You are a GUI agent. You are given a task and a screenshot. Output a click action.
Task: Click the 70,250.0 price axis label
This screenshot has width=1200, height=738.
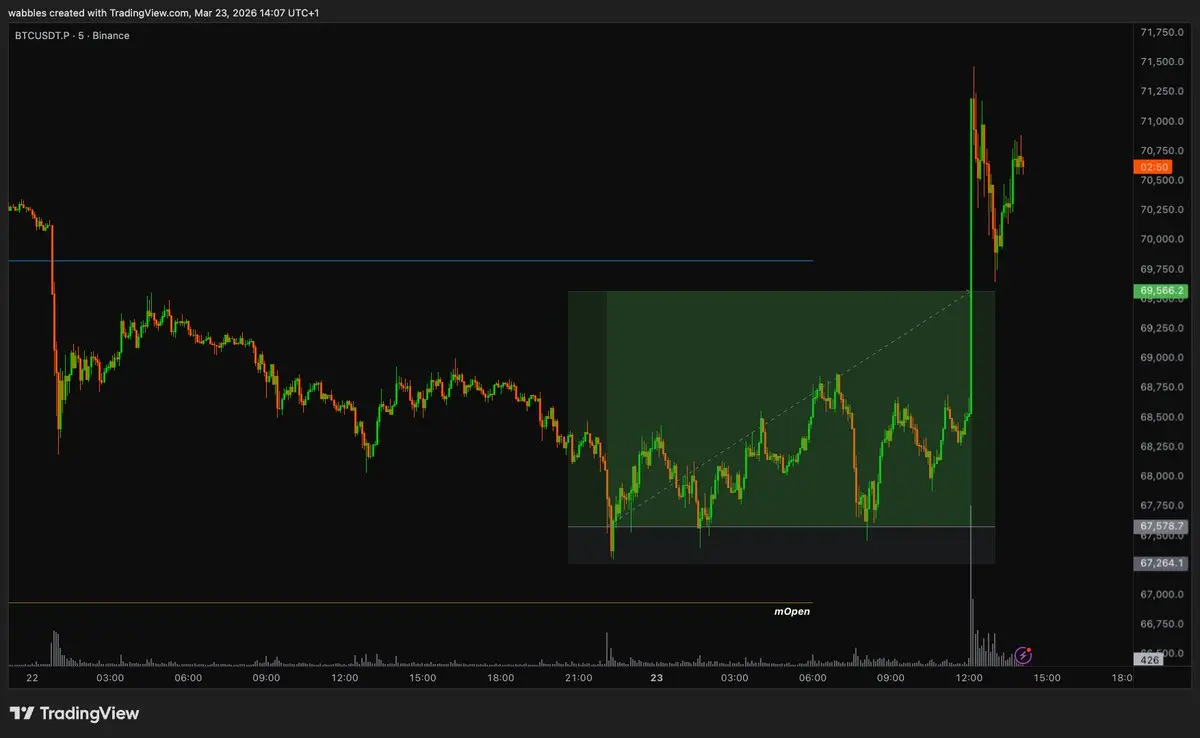pos(1162,210)
